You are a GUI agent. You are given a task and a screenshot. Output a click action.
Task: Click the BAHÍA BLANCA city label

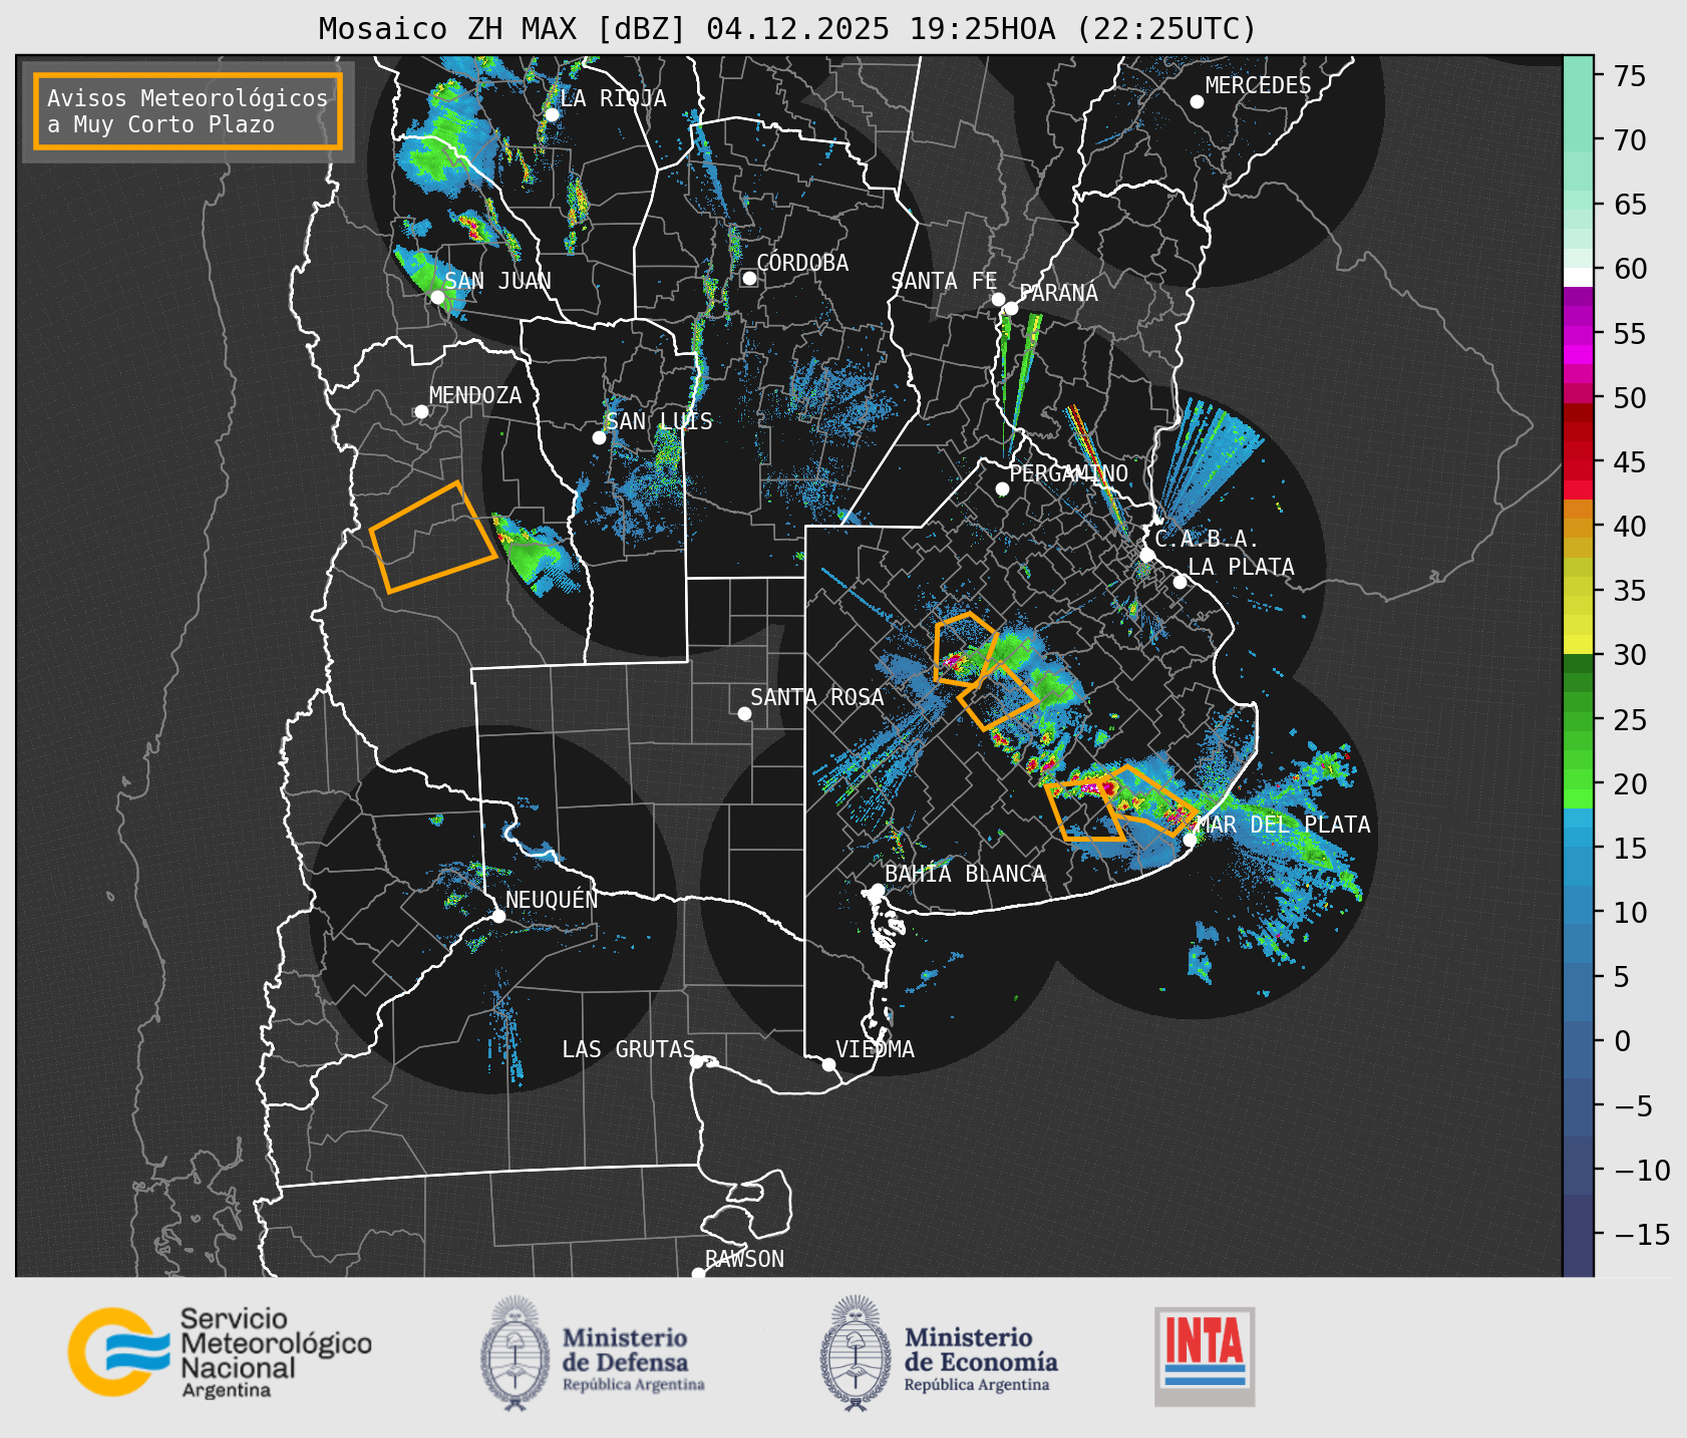tap(965, 873)
